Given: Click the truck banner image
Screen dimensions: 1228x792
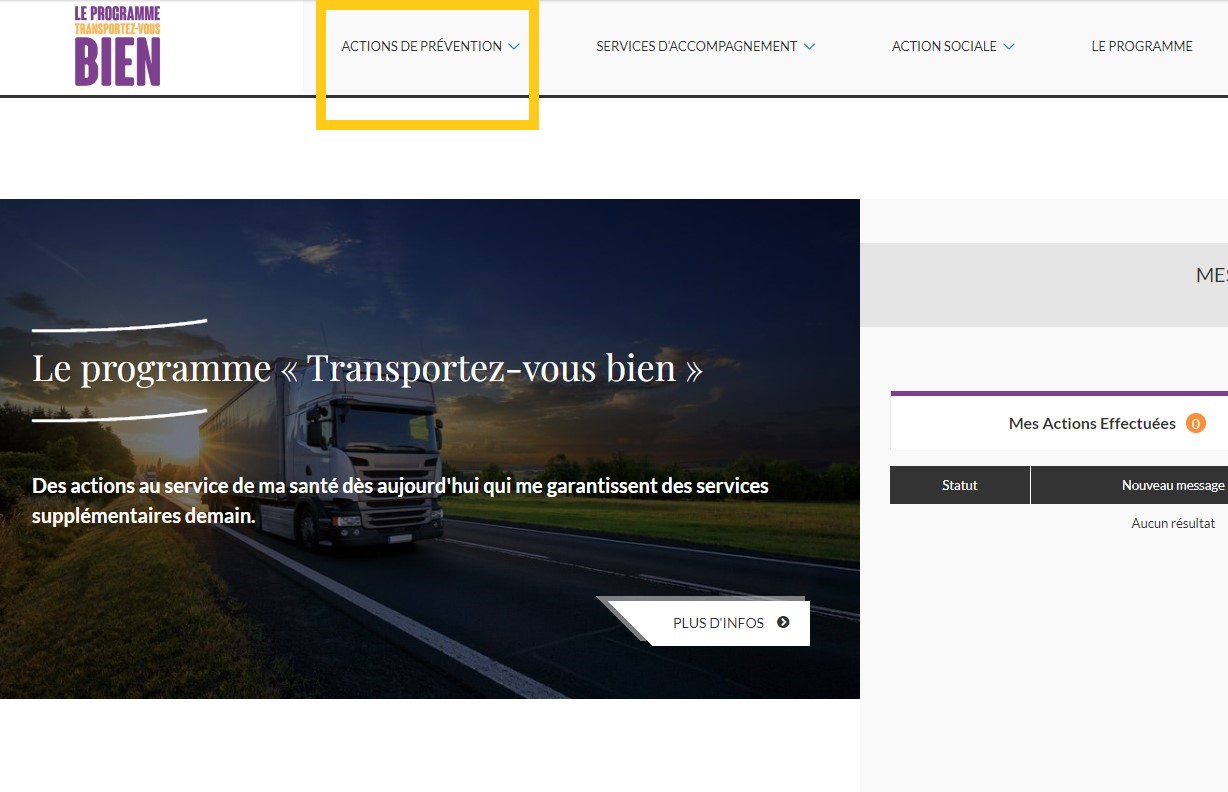Looking at the screenshot, I should (430, 449).
